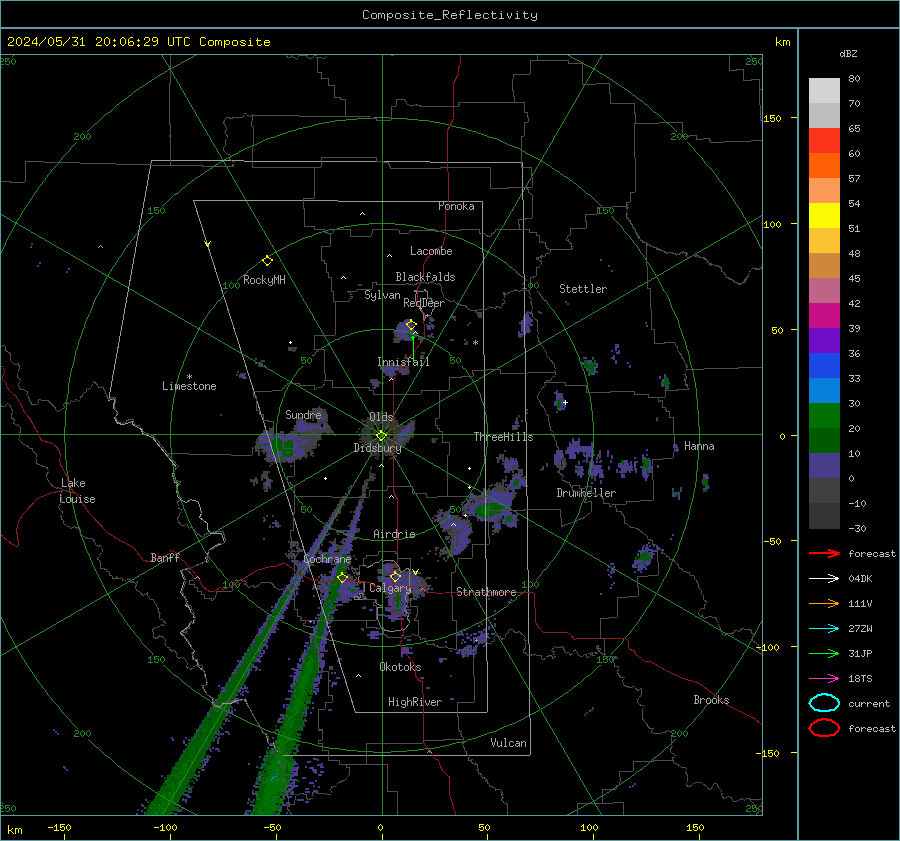Click the yellow diamond marker below RedDeer
This screenshot has height=841, width=900.
pyautogui.click(x=411, y=325)
